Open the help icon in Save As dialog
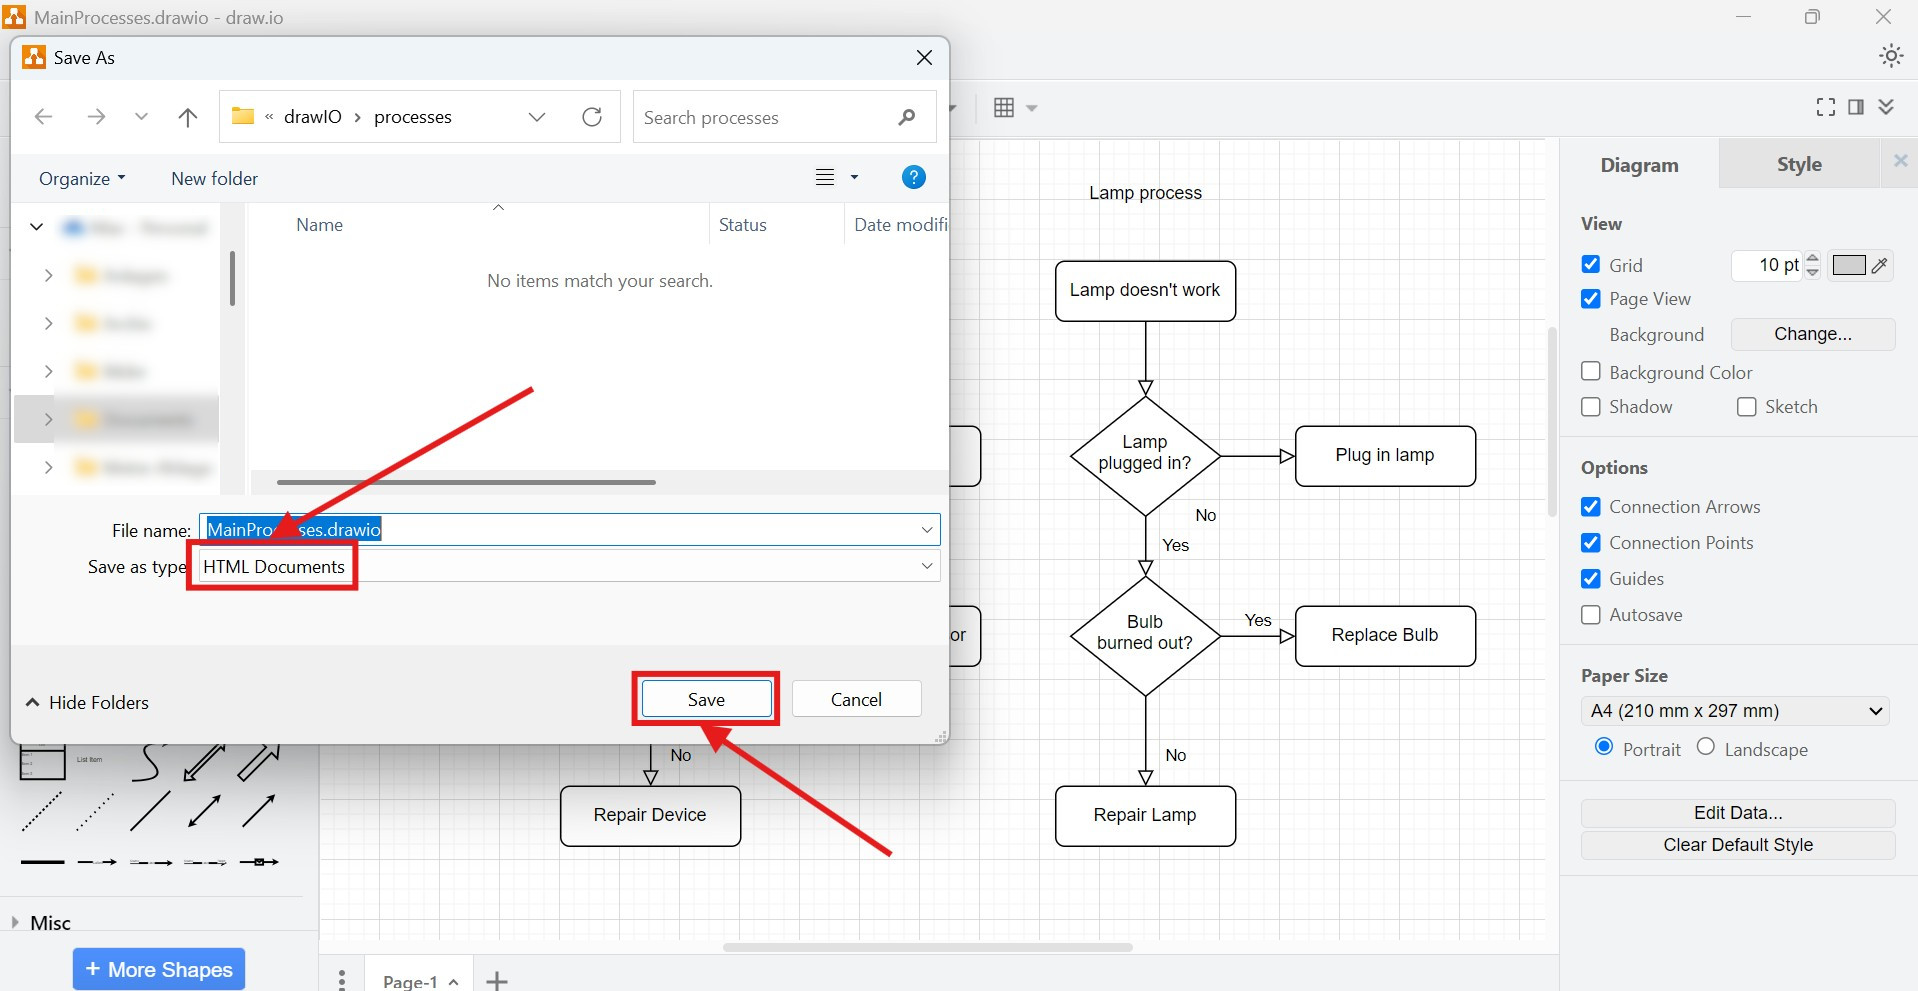Screen dimensions: 1918x991 coord(914,177)
